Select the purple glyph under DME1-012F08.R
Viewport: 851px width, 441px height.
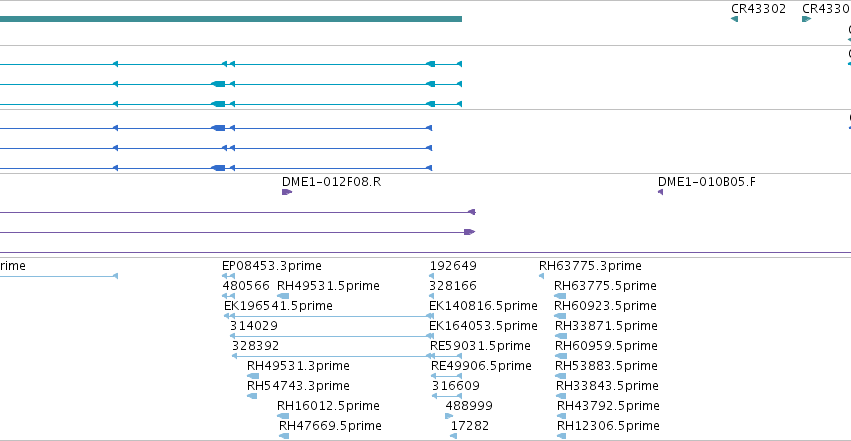[287, 192]
